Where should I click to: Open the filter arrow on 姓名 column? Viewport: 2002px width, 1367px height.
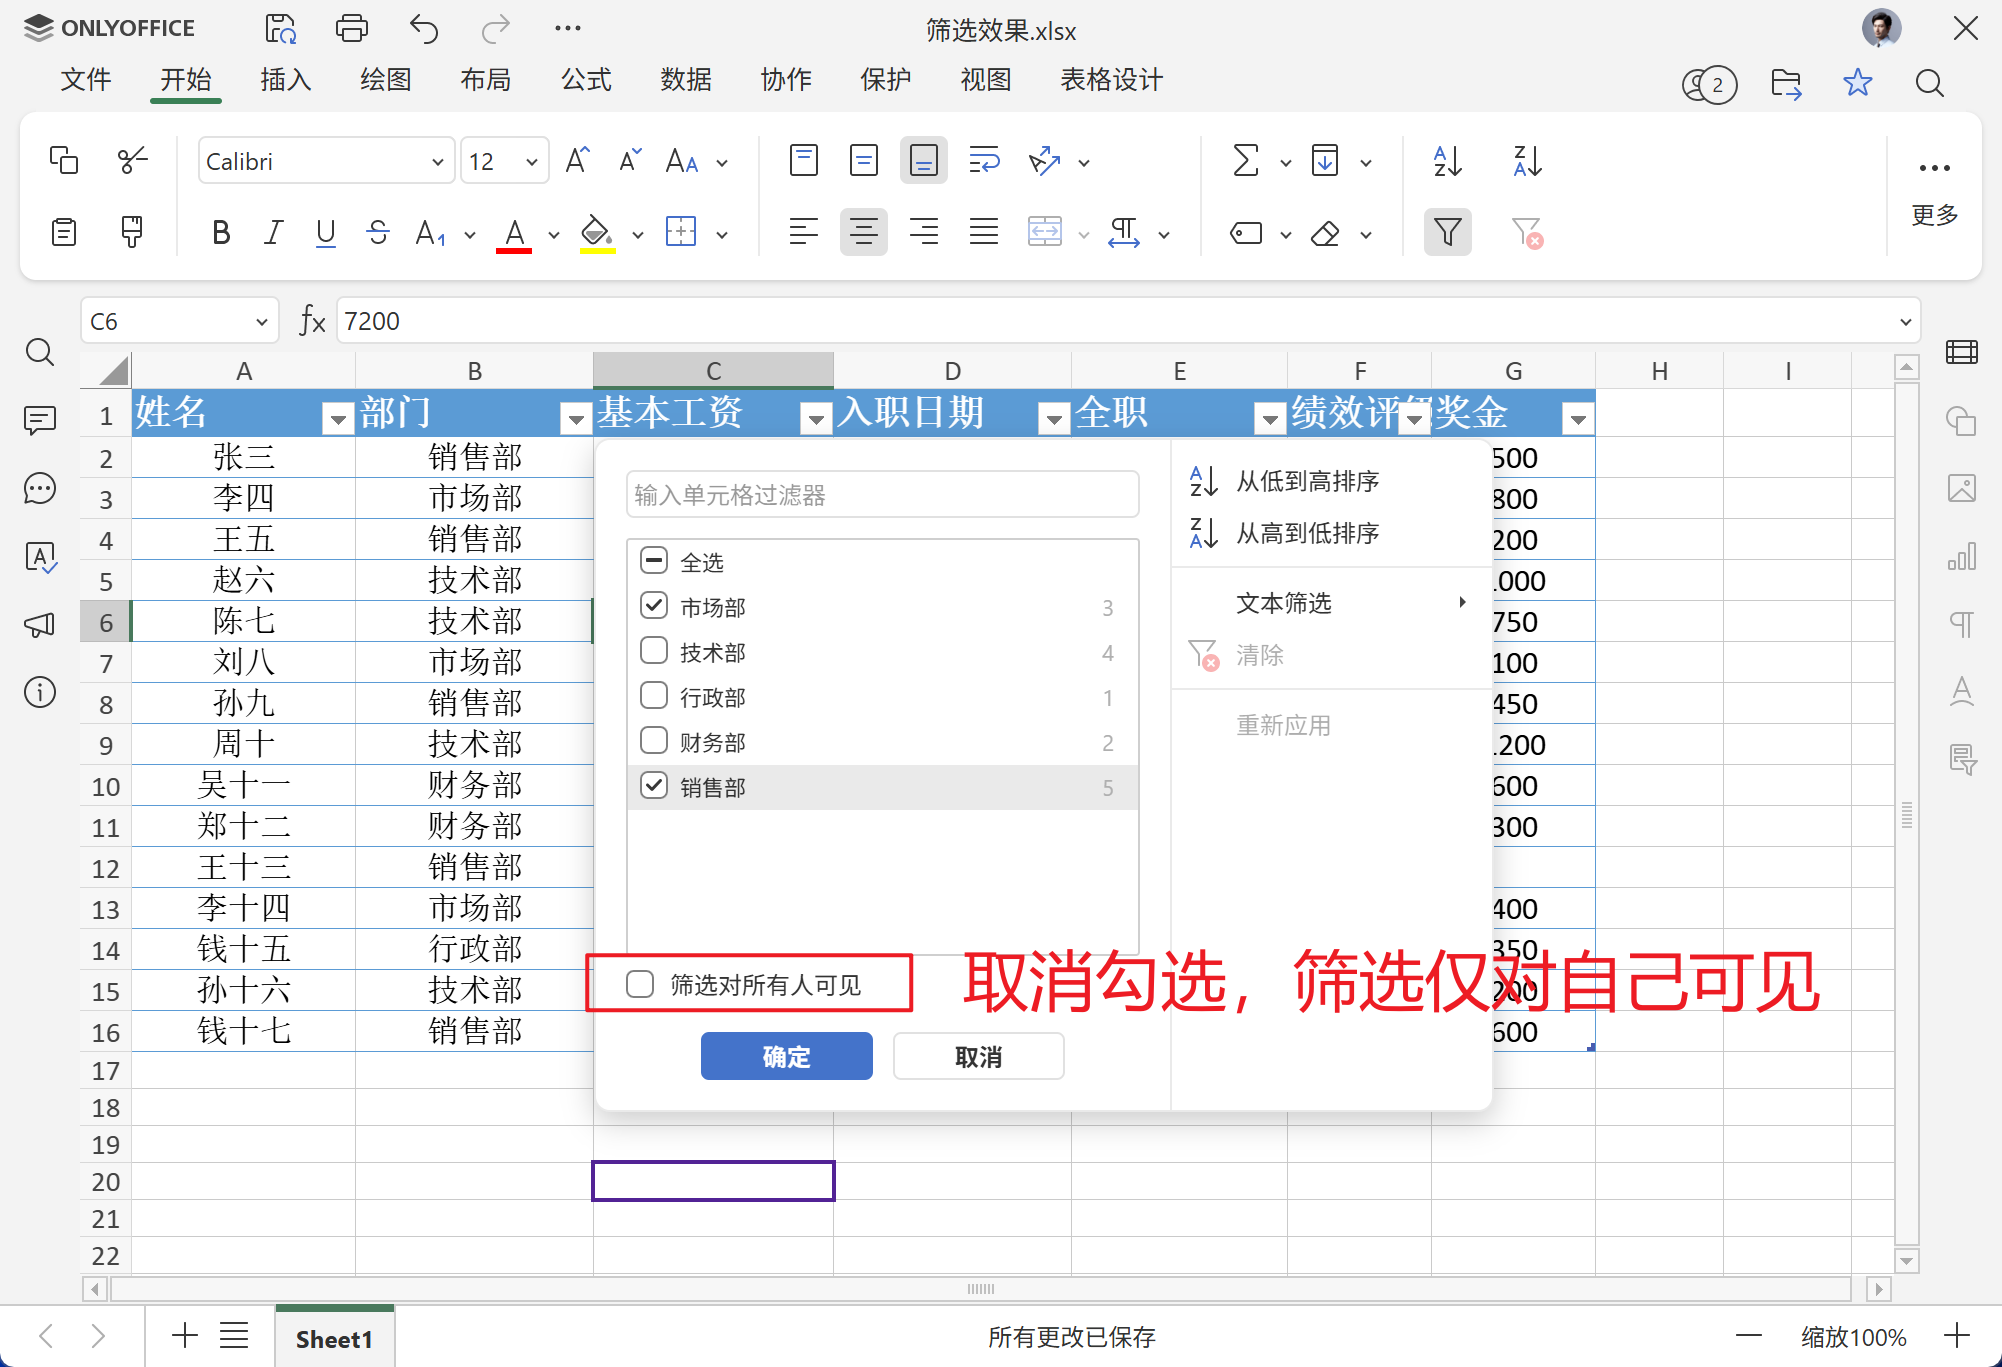pos(336,417)
